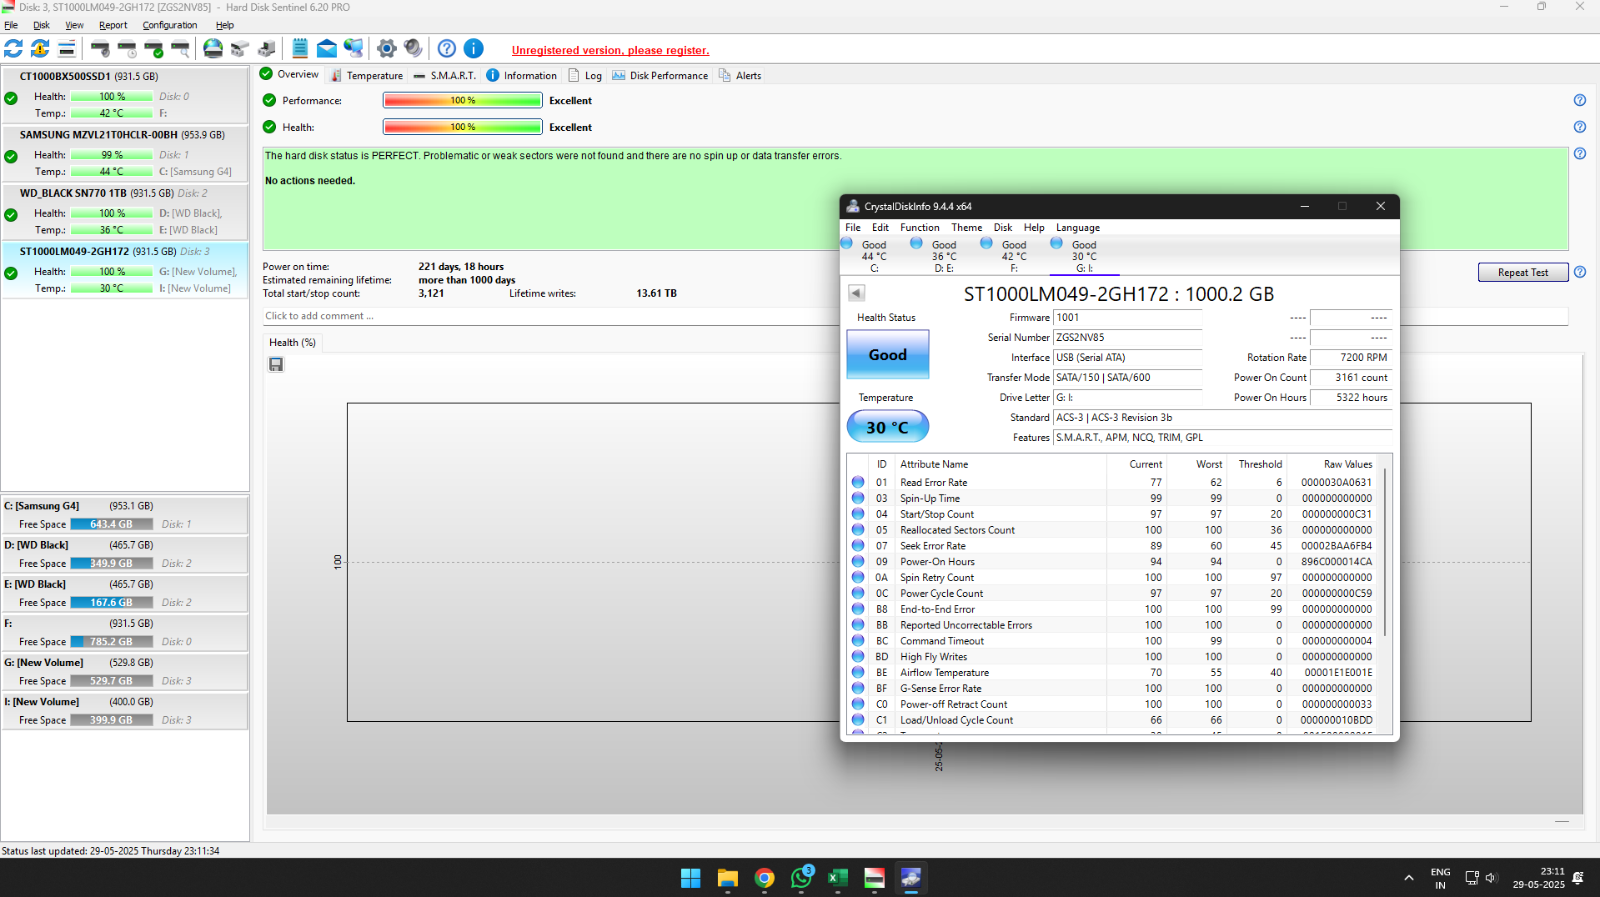Viewport: 1600px width, 897px height.
Task: Click the disk icon with speaker (acoustic)
Action: [x=100, y=48]
